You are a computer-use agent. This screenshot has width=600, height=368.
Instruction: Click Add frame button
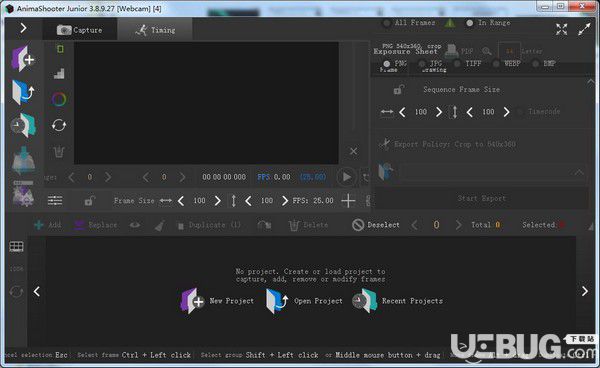48,225
